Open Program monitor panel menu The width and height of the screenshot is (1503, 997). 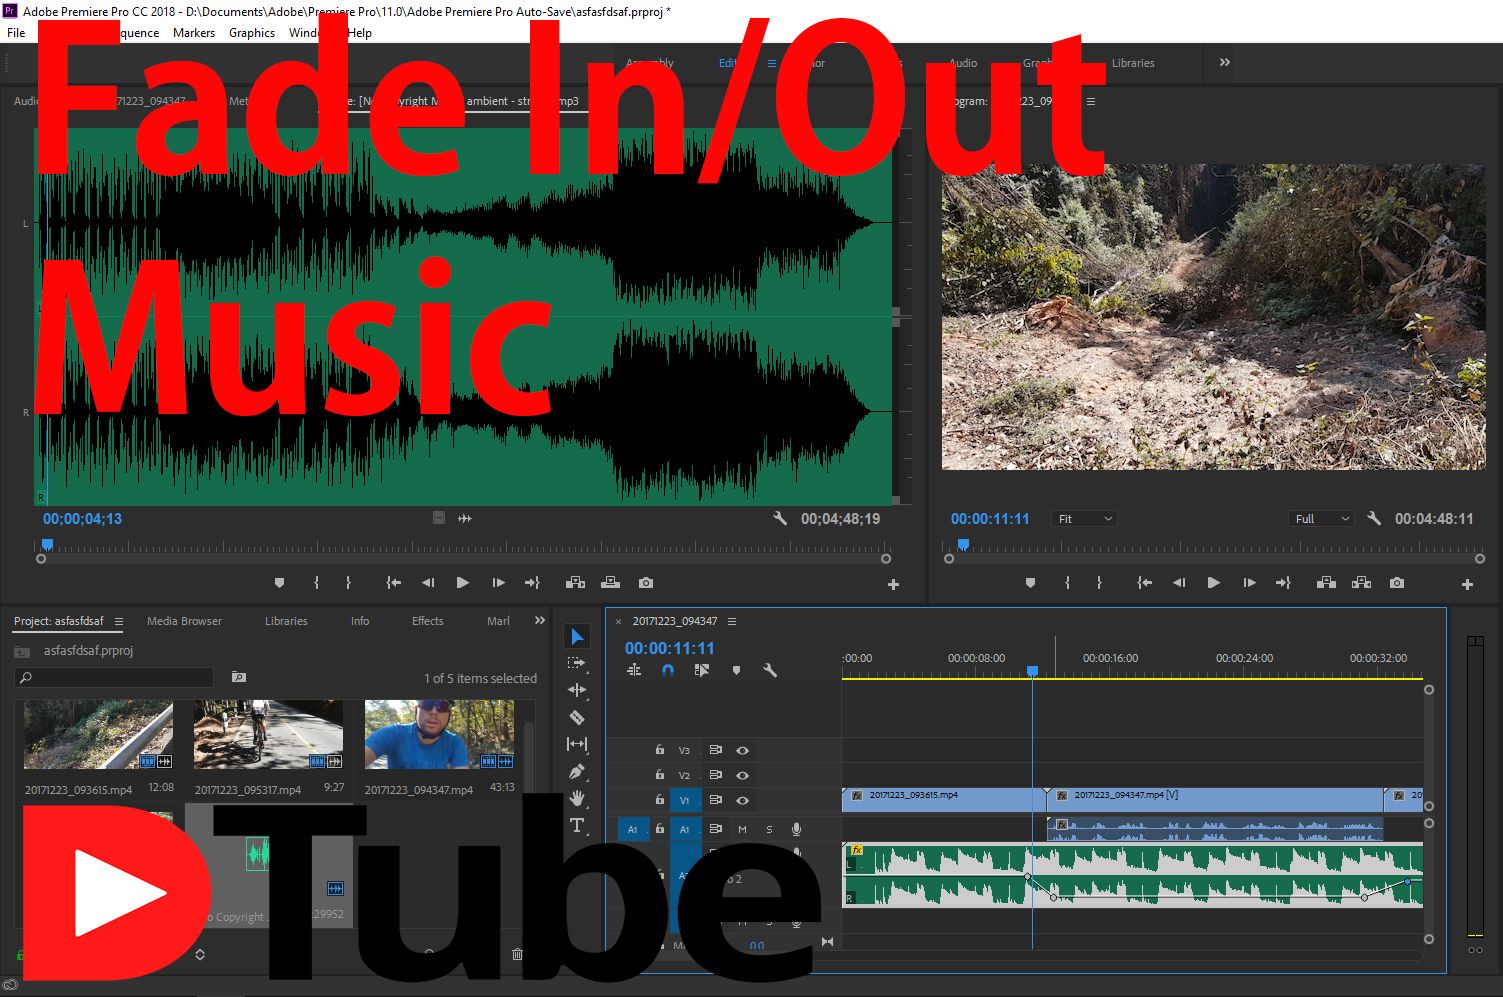[1091, 101]
